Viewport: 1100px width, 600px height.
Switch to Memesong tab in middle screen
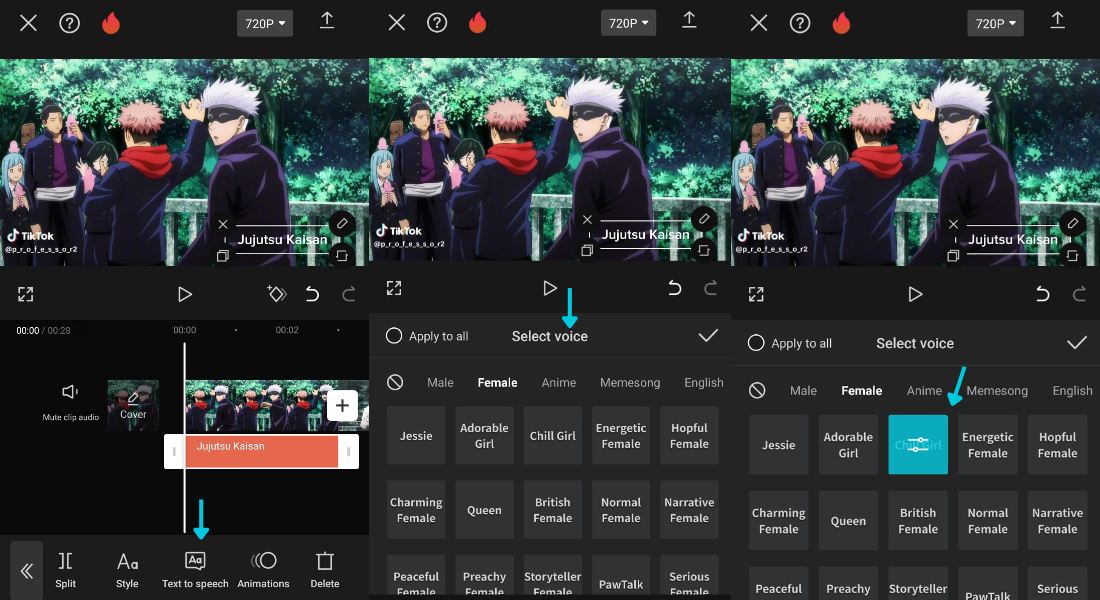[630, 382]
